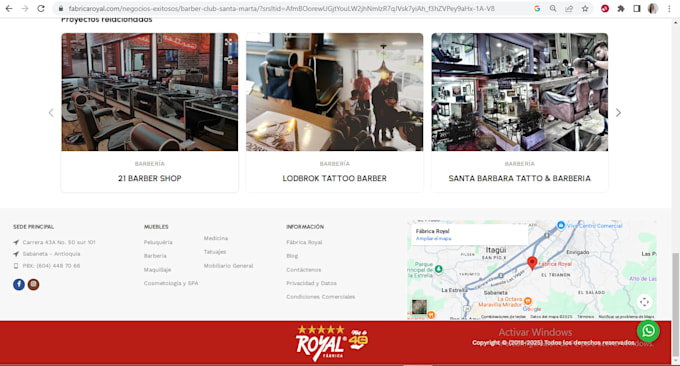Open the Maquillaje furniture link
The image size is (680, 366).
click(x=157, y=270)
